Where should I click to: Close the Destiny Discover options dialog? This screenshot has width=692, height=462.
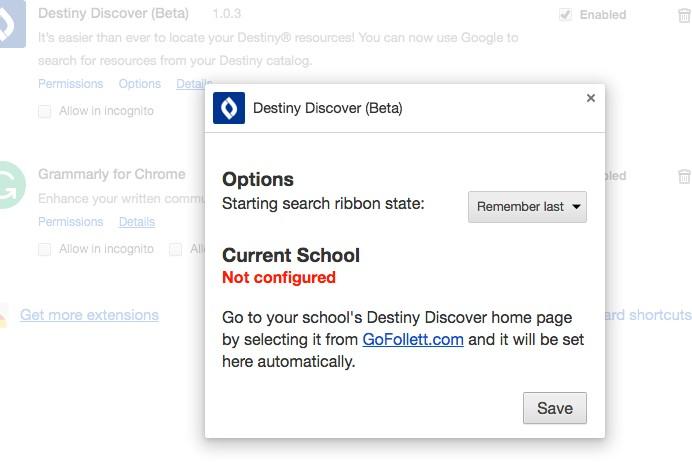(x=590, y=98)
